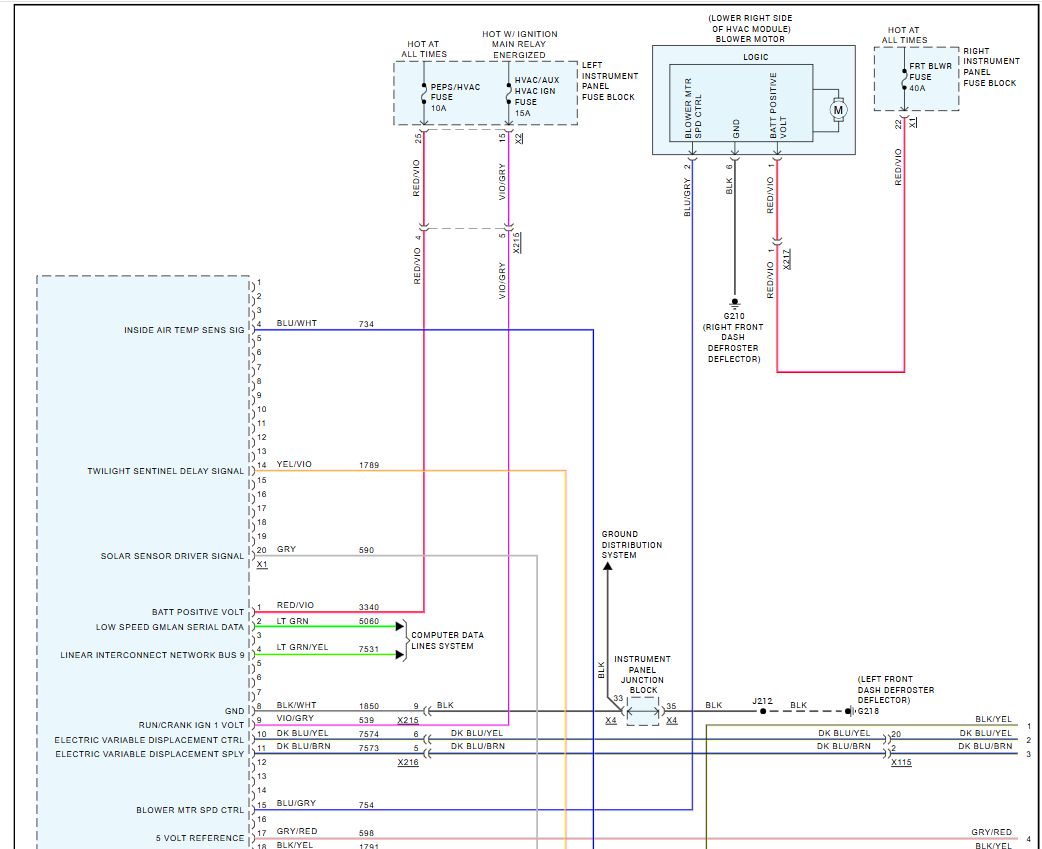
Task: Click the G210 ground symbol
Action: click(x=735, y=302)
